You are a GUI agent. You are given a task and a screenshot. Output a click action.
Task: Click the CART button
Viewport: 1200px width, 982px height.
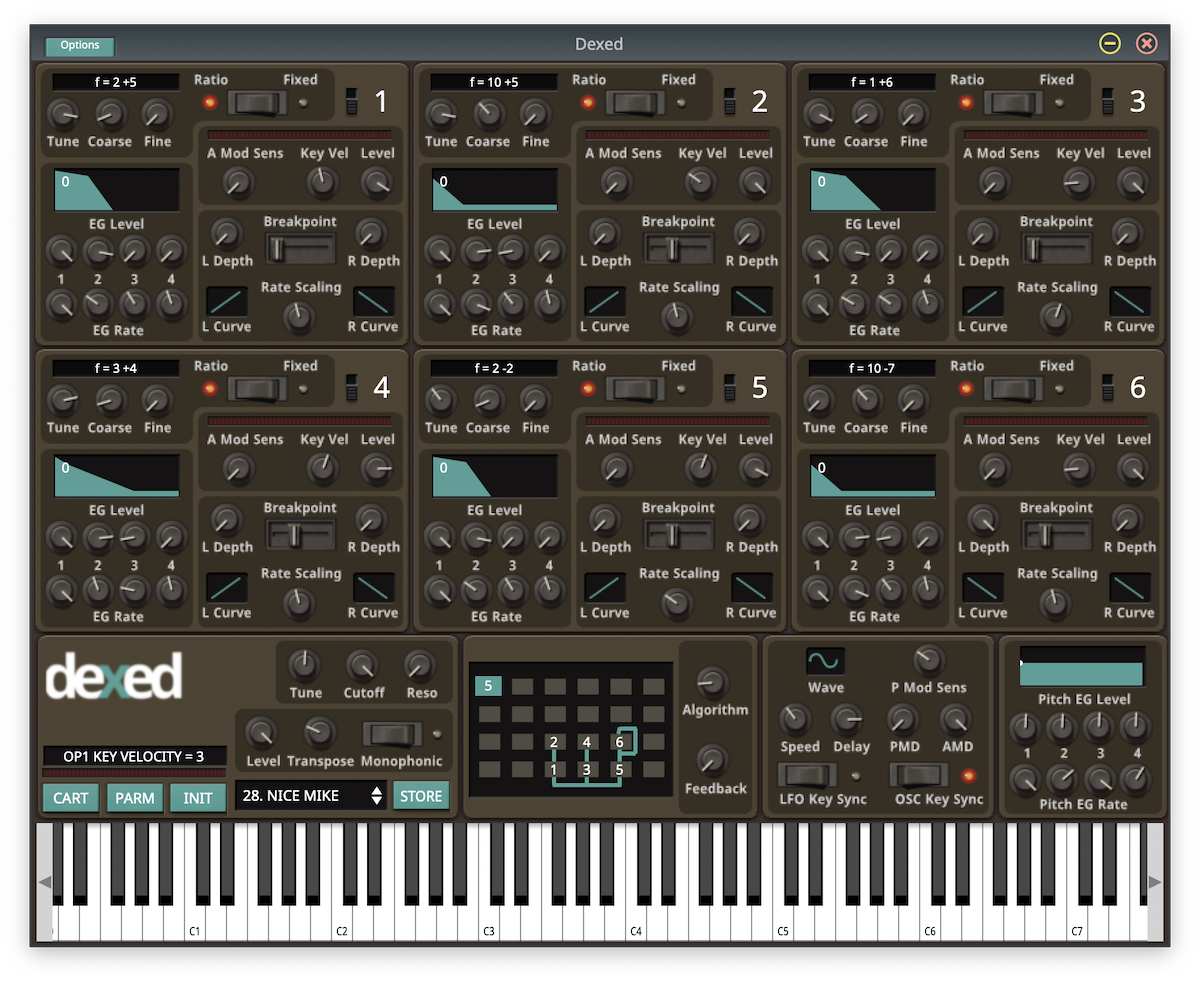[71, 797]
